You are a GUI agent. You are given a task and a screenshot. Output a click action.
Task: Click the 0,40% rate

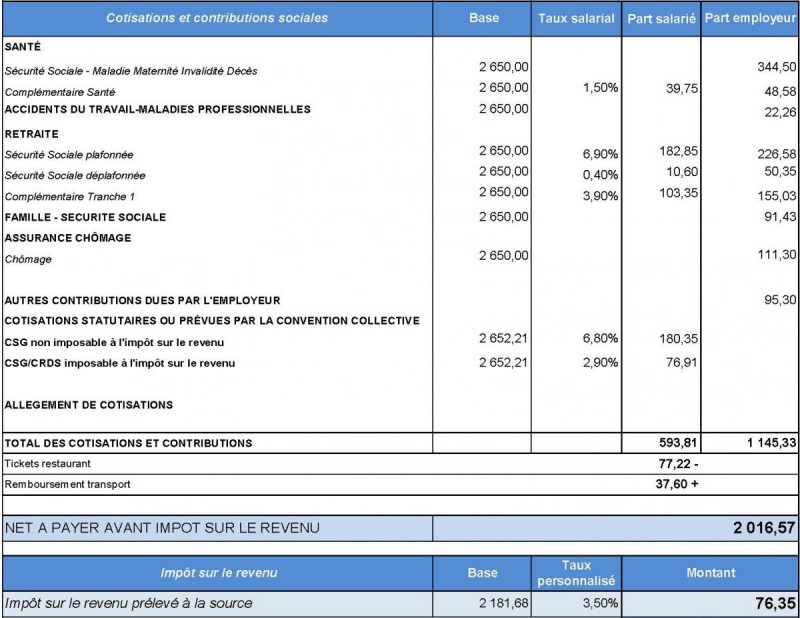pos(601,175)
